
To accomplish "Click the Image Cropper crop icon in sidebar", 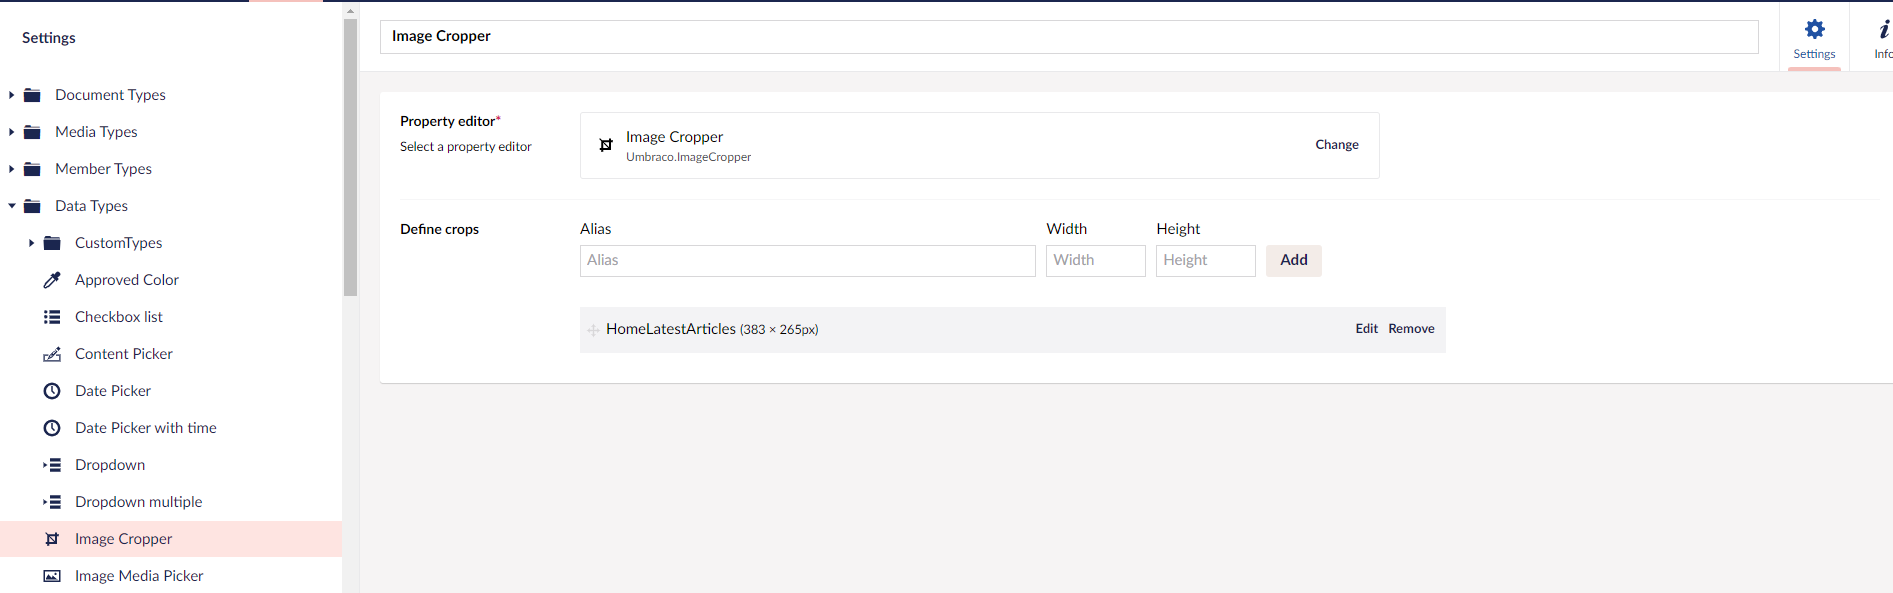I will (52, 539).
